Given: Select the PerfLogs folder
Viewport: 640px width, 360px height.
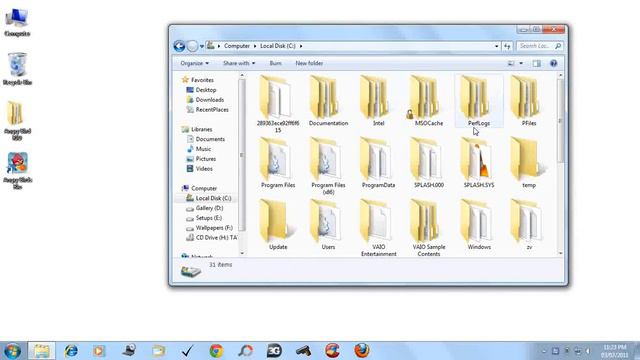Looking at the screenshot, I should click(479, 101).
